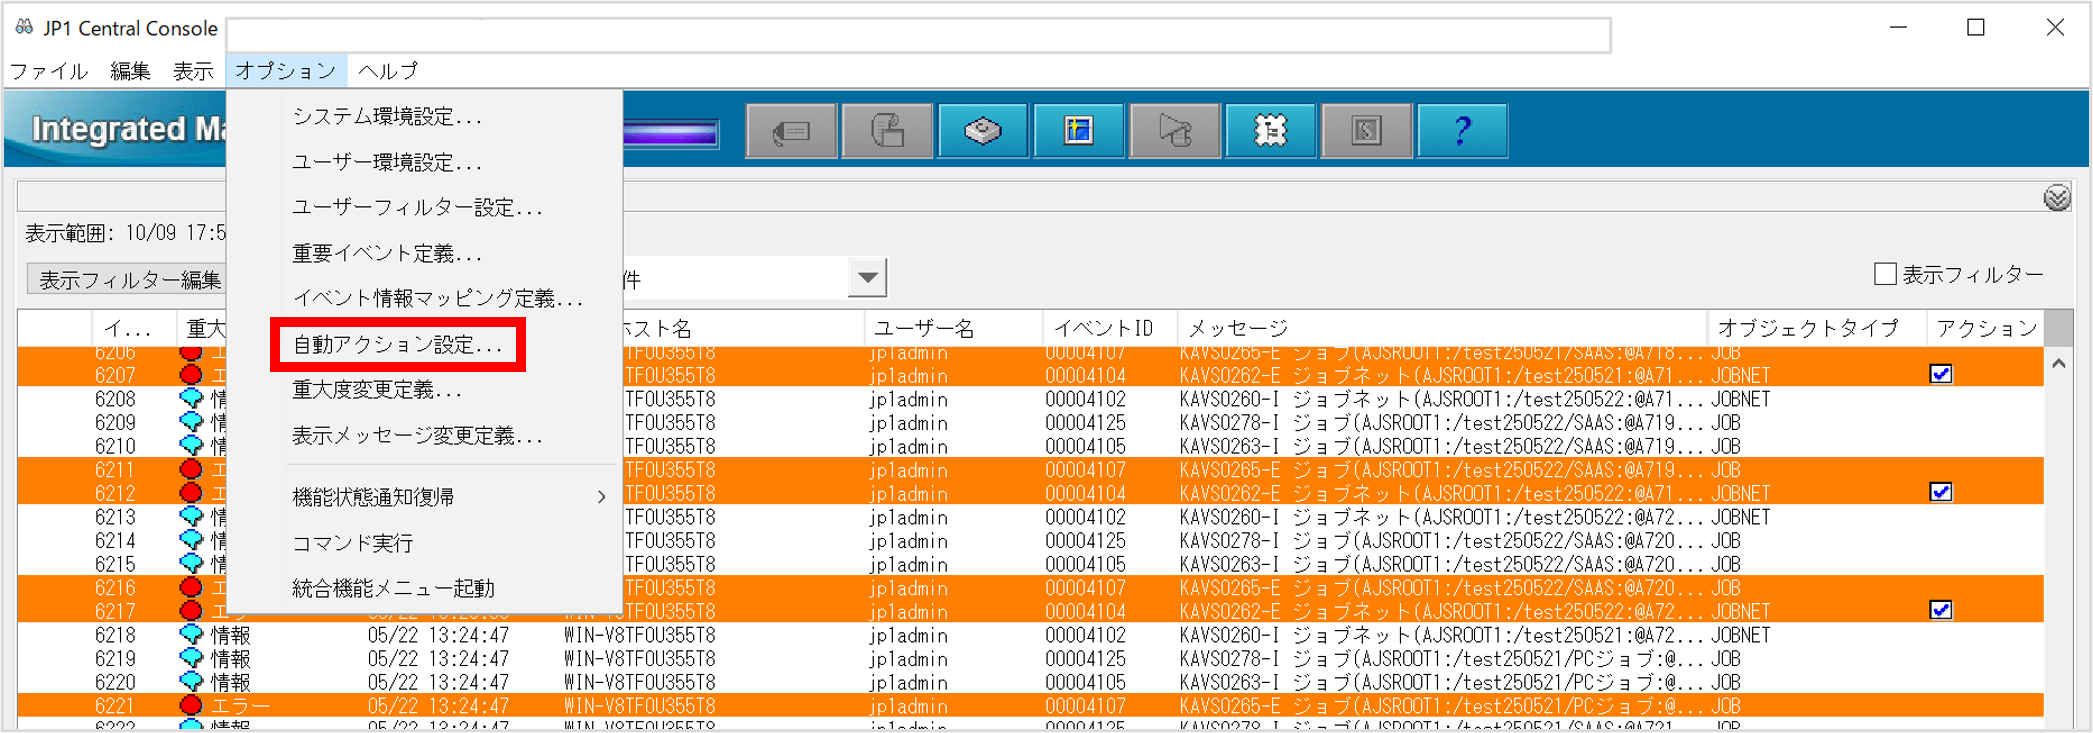
Task: Click the gray tag-shaped toolbar icon
Action: [x=791, y=131]
